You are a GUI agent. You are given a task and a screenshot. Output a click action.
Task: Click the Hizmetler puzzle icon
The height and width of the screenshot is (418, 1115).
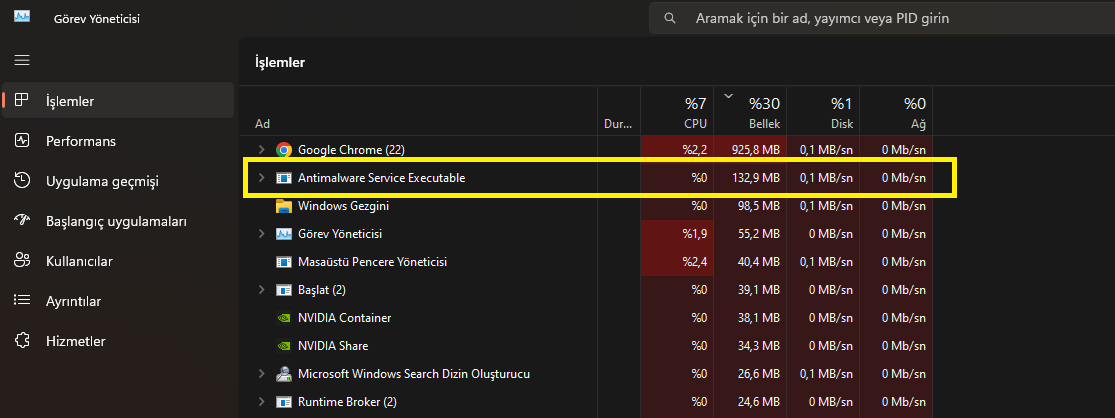pos(22,341)
